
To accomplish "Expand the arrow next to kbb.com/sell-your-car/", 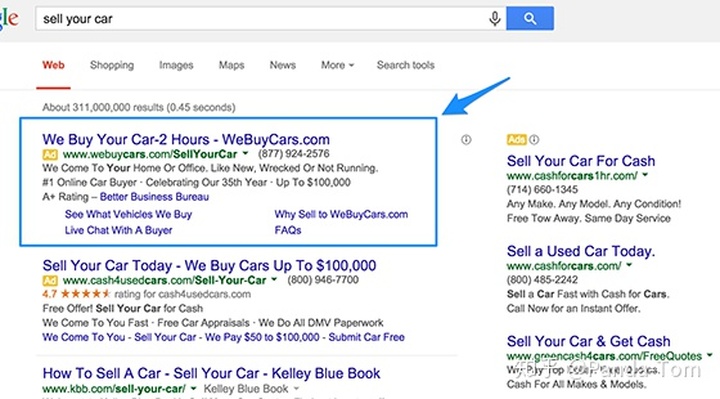I will pos(193,388).
